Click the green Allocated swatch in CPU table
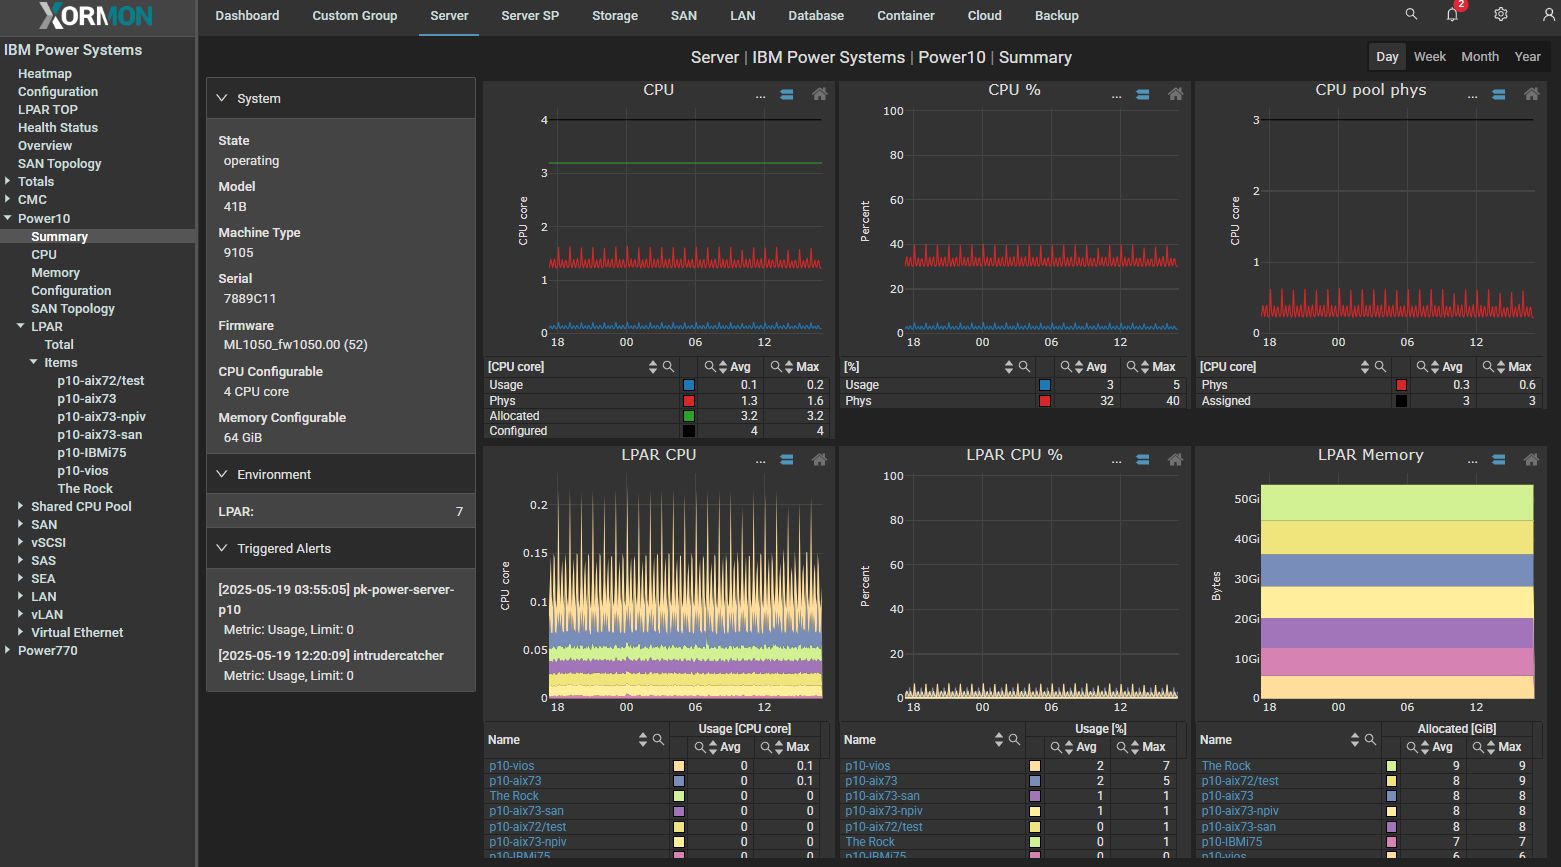The height and width of the screenshot is (867, 1561). tap(688, 416)
